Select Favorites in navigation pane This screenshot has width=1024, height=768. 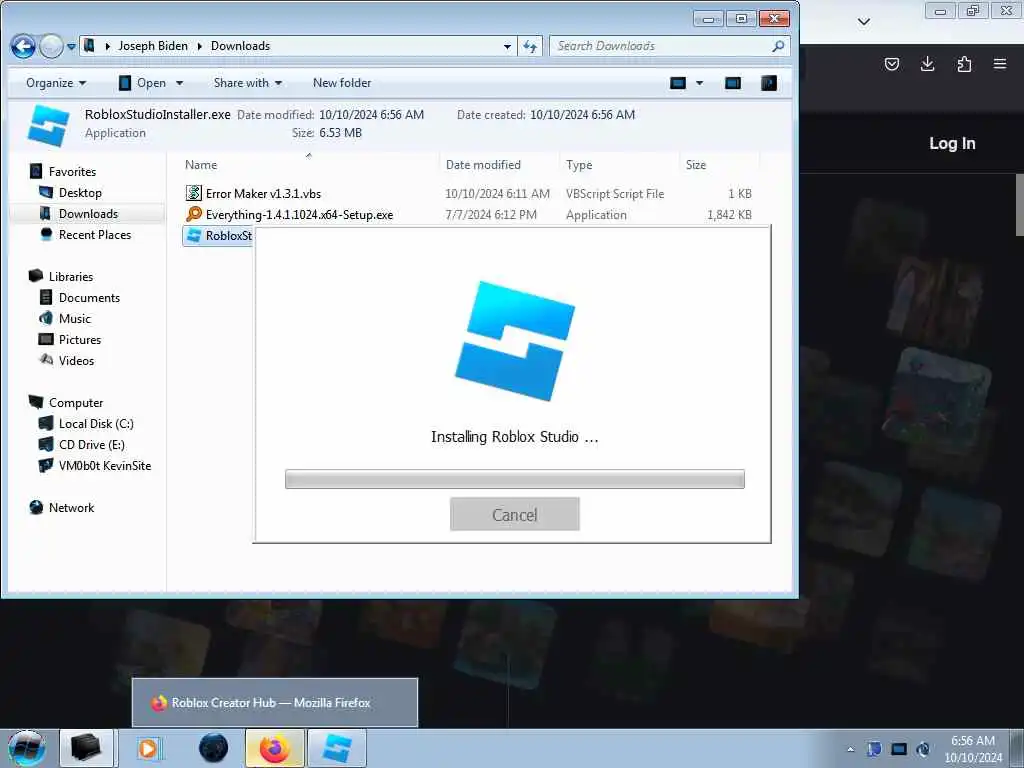pos(72,172)
